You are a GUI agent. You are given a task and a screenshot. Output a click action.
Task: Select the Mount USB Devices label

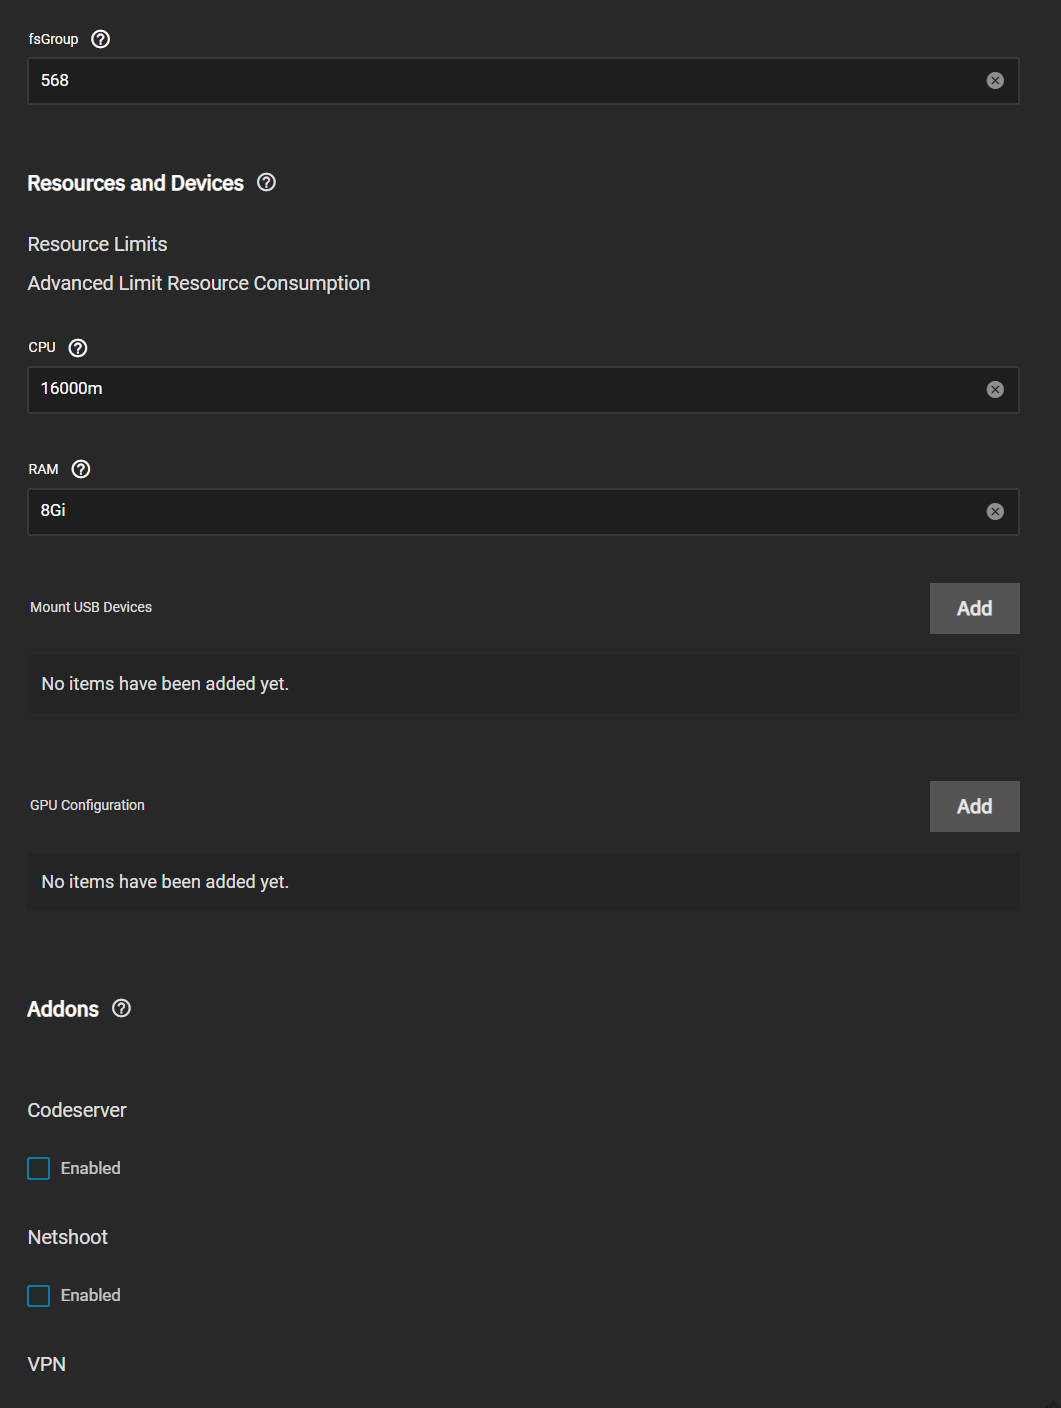[91, 607]
